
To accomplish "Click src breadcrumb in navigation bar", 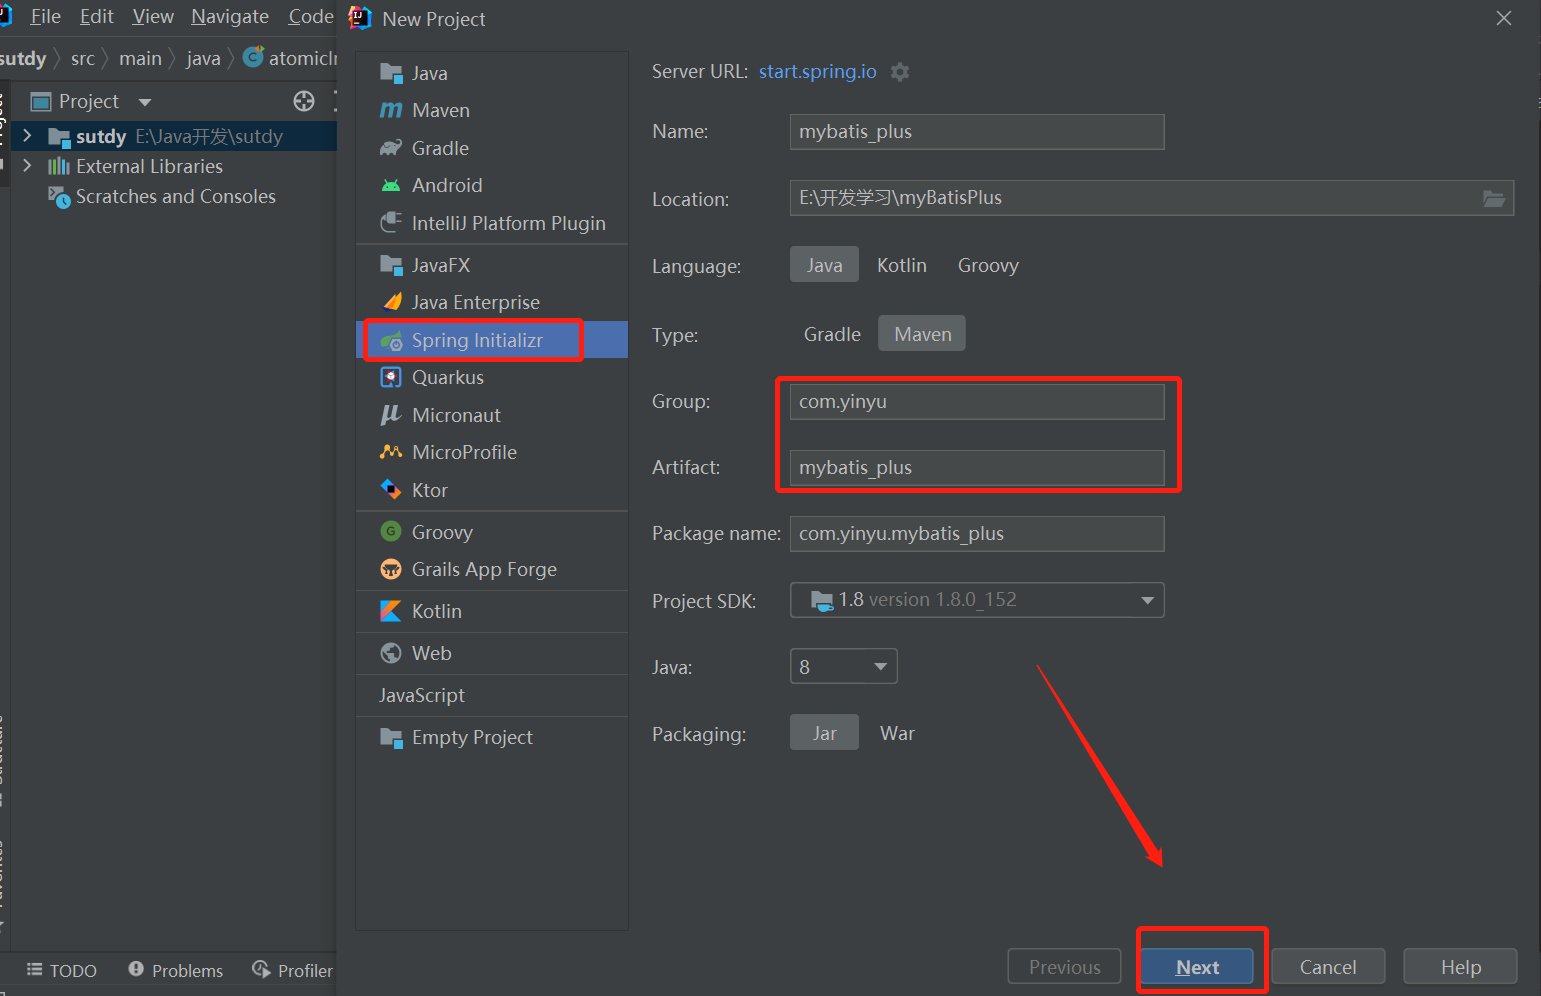I will (83, 59).
